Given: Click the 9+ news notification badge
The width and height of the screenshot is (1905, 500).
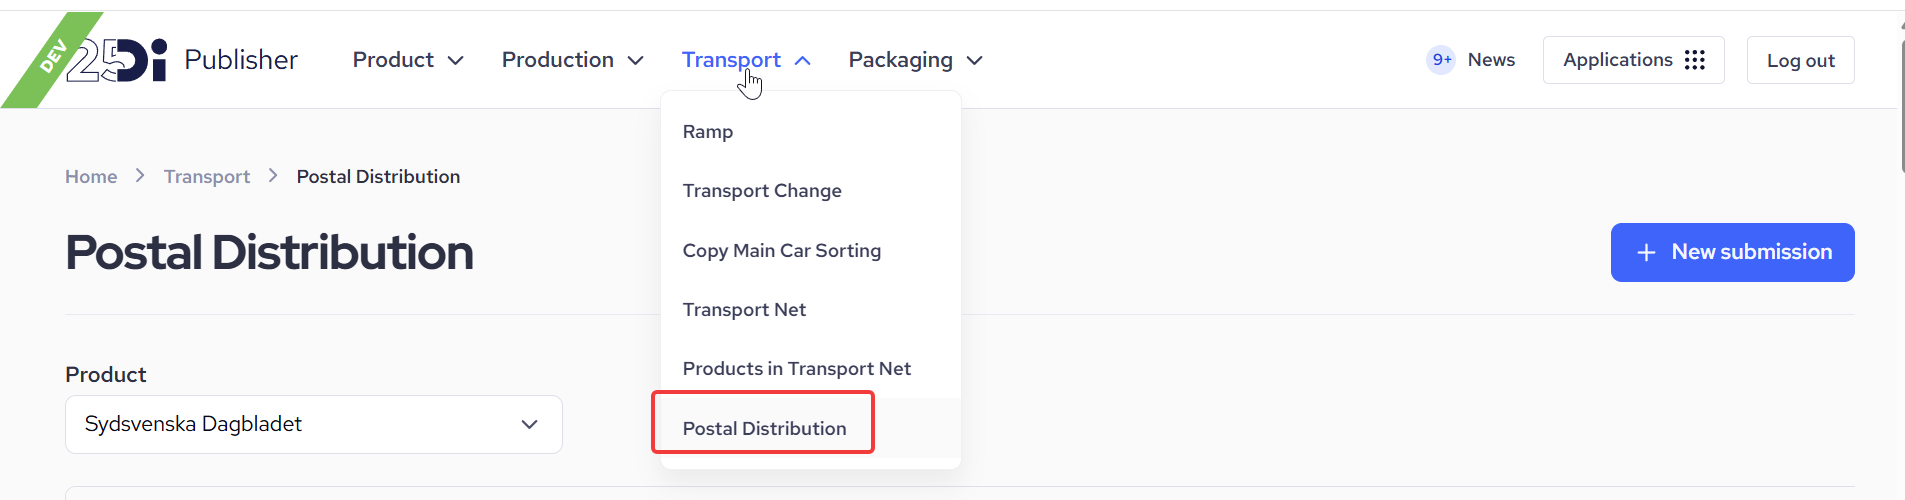Looking at the screenshot, I should coord(1441,60).
